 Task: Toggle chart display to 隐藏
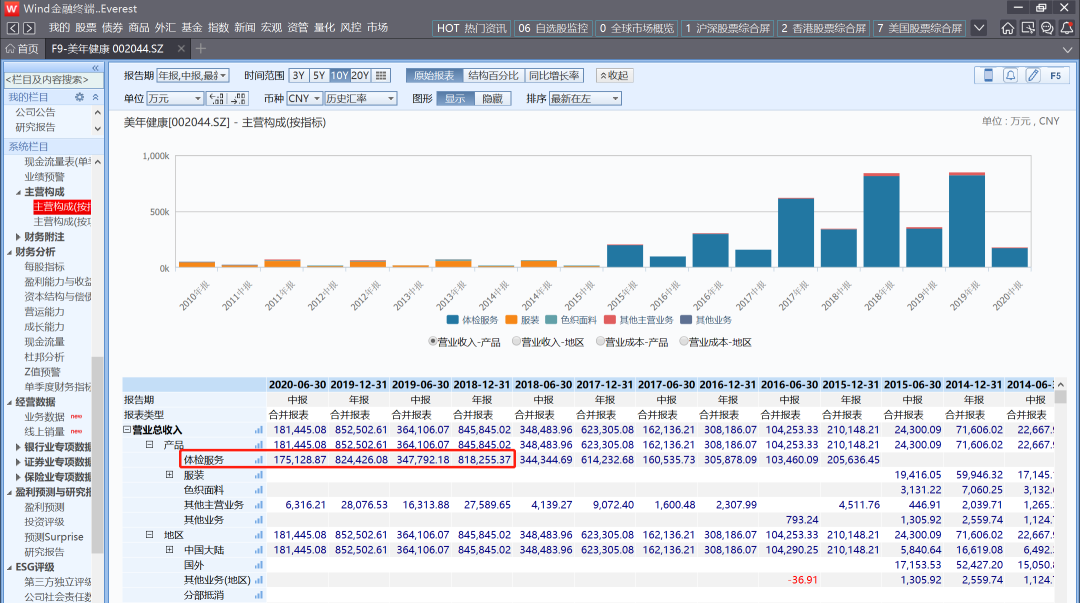click(x=492, y=99)
